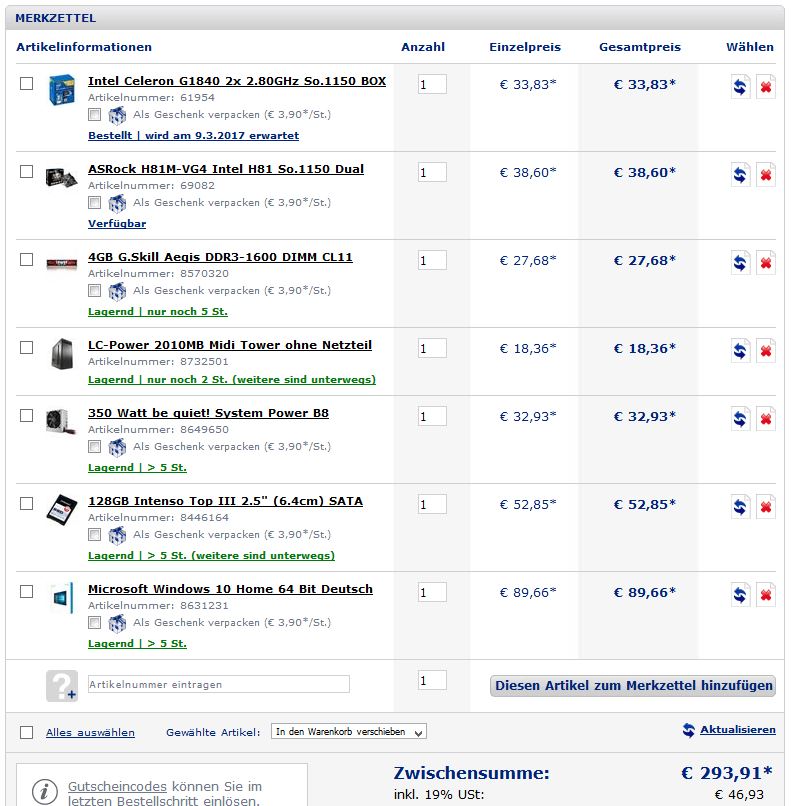Edit quantity field in the add-article row
Image resolution: width=791 pixels, height=806 pixels.
pos(432,681)
